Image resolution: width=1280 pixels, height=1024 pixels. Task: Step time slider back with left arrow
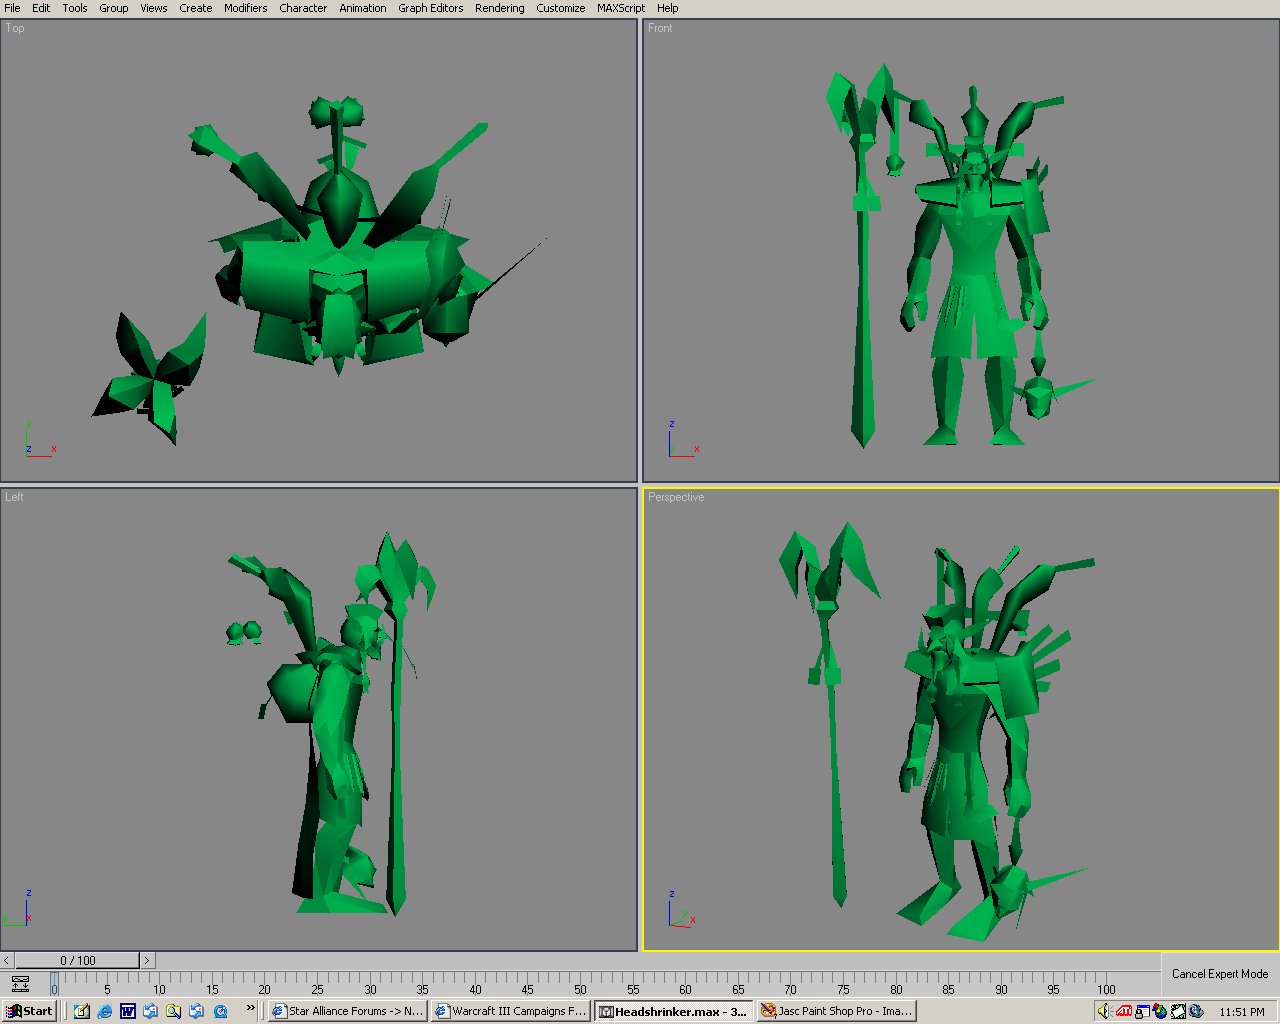click(7, 960)
